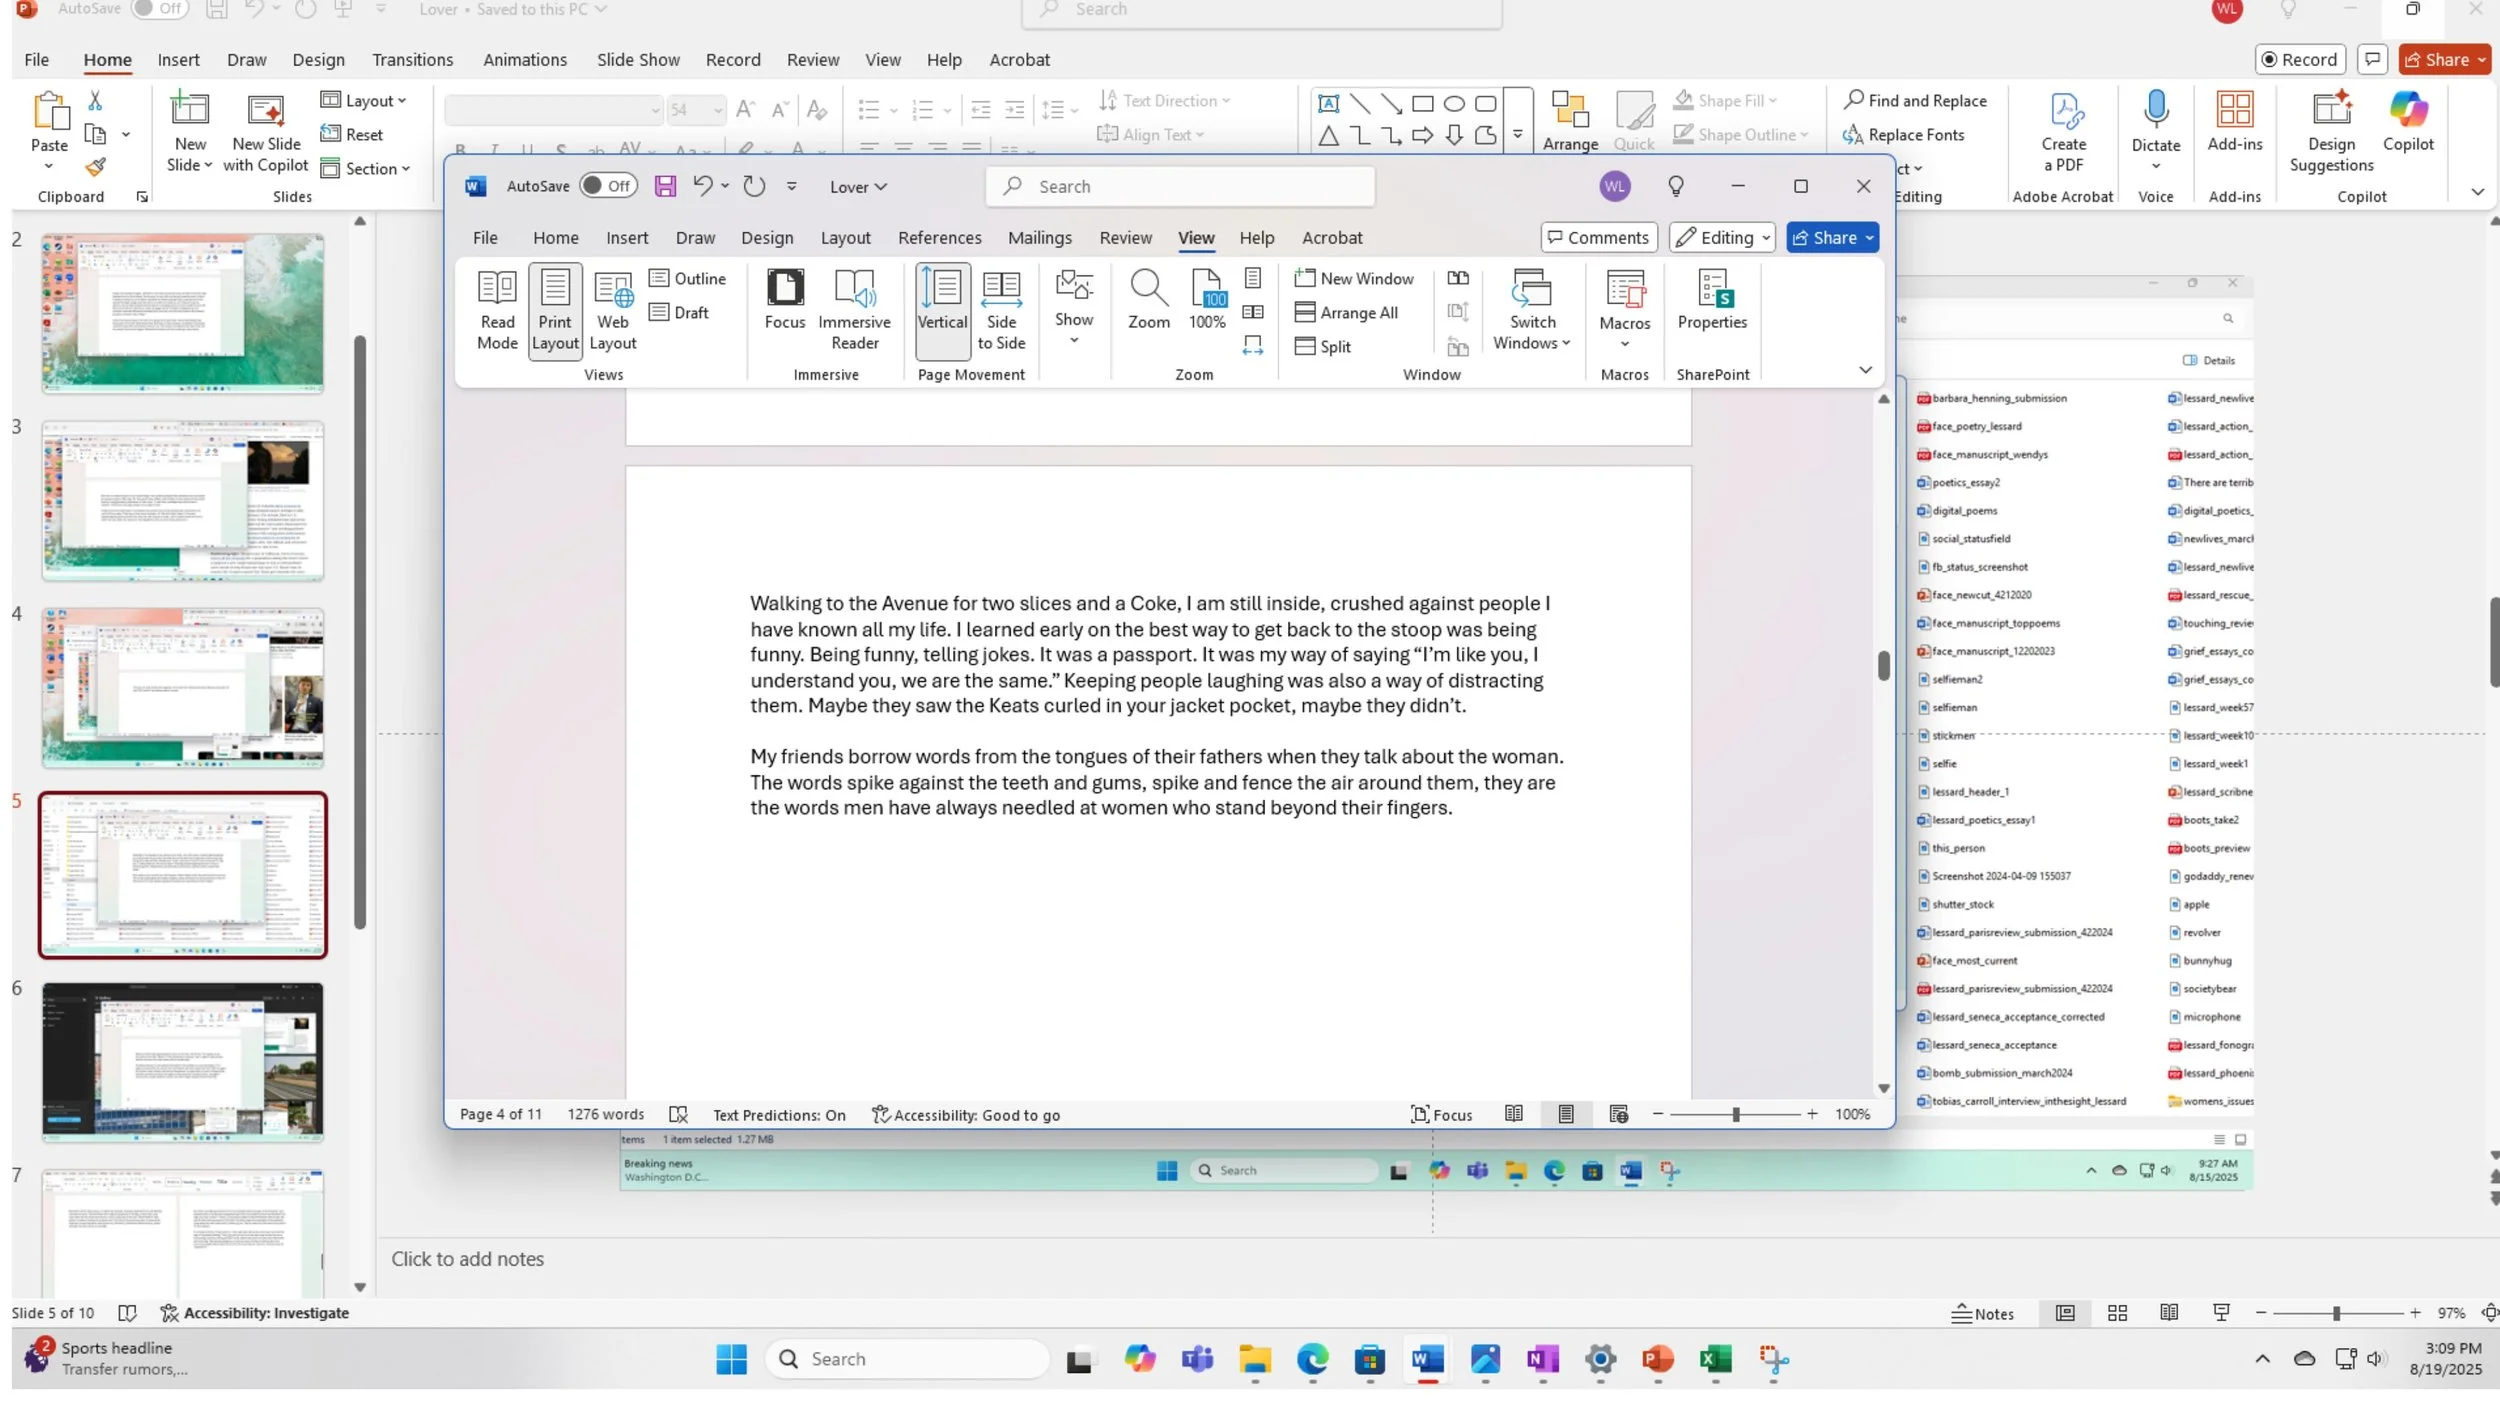Screen dimensions: 2500x1406
Task: Switch to PowerPoint's Slide Show tab
Action: (638, 60)
